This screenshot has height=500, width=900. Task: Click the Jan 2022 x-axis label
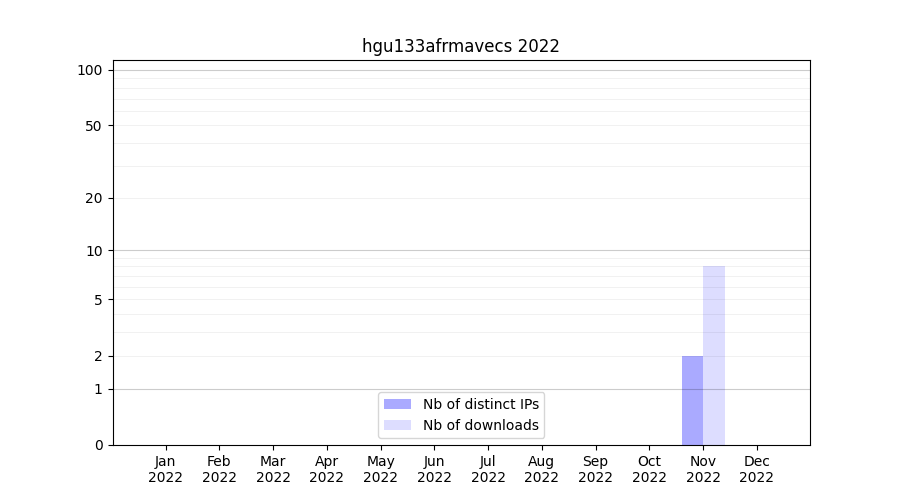[165, 469]
